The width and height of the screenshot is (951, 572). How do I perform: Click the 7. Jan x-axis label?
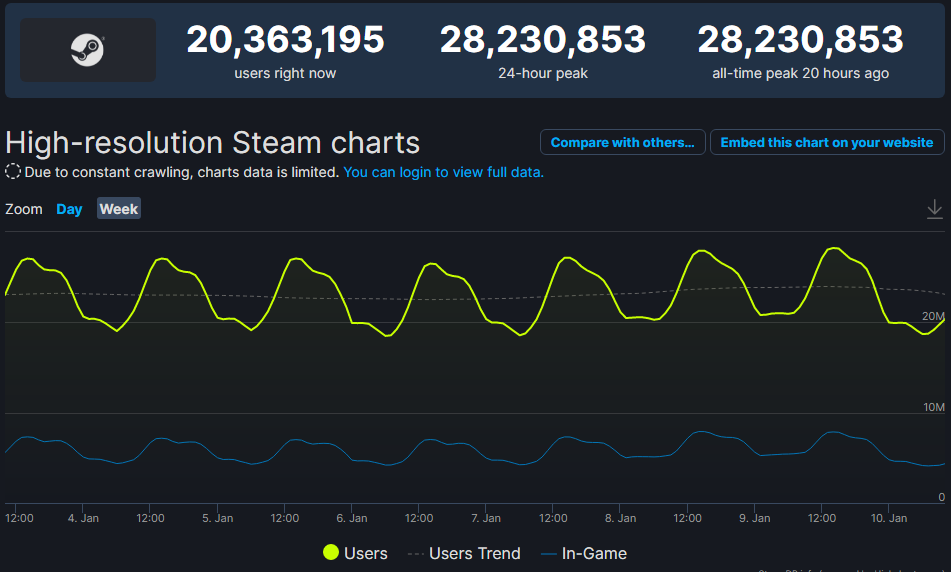486,518
